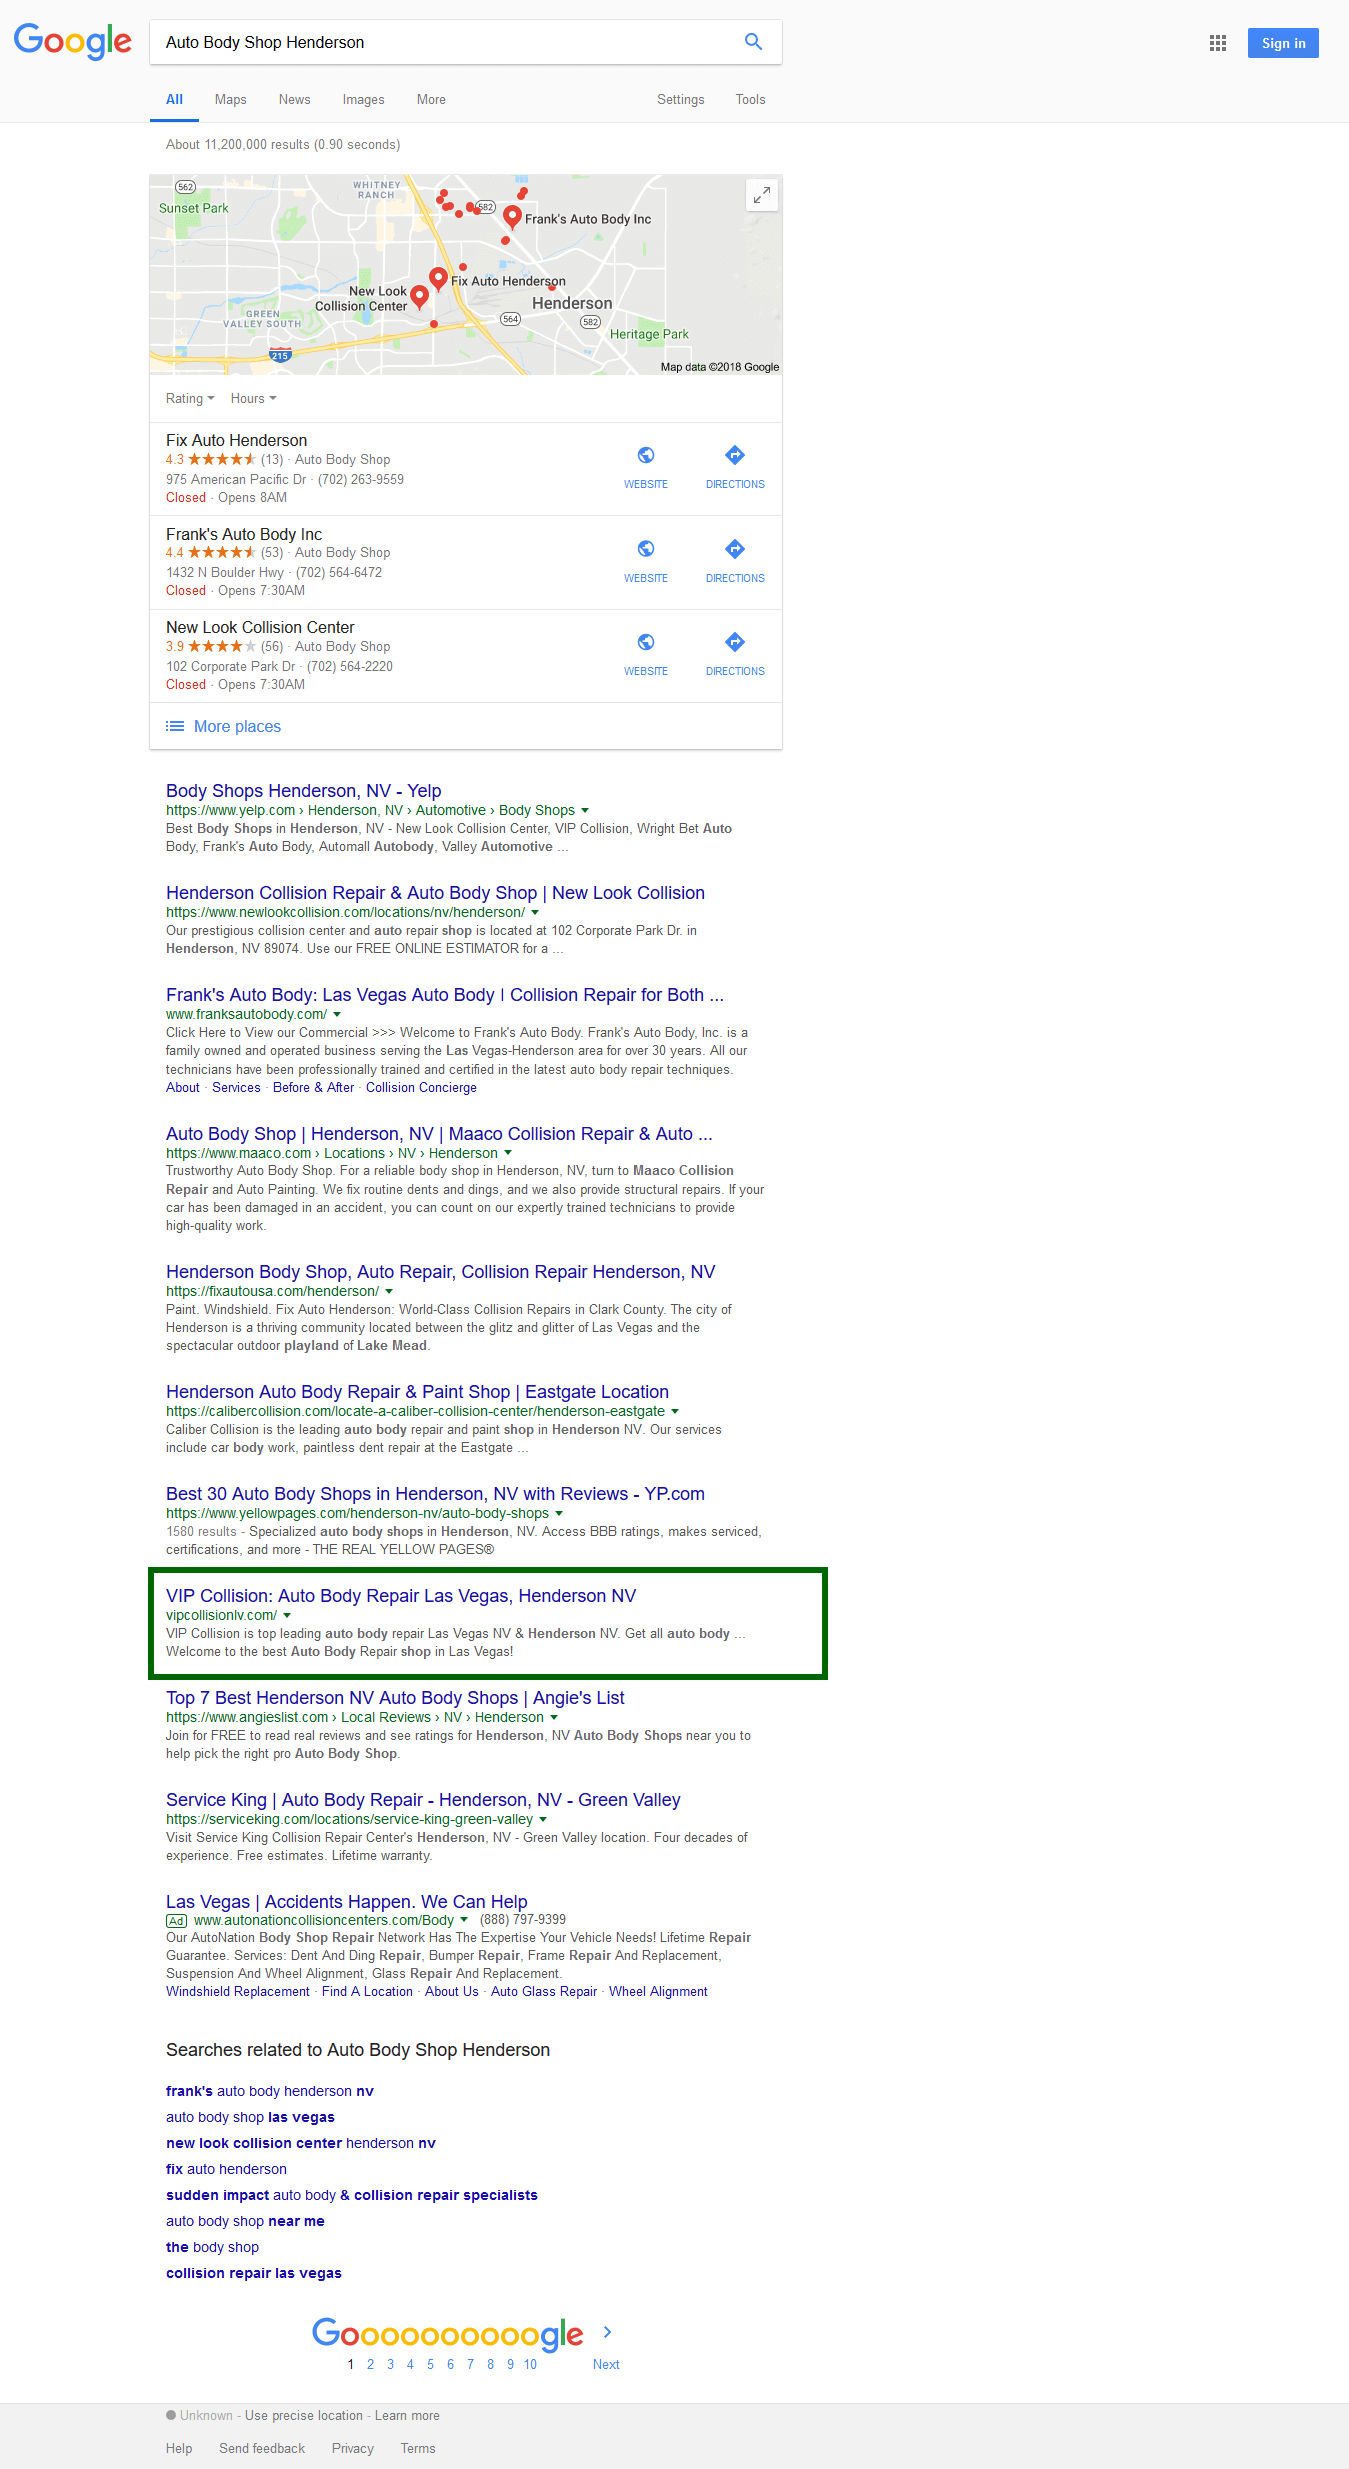Viewport: 1349px width, 2469px height.
Task: Open Las Vegas Accidents Happen ad title
Action: click(x=346, y=1902)
